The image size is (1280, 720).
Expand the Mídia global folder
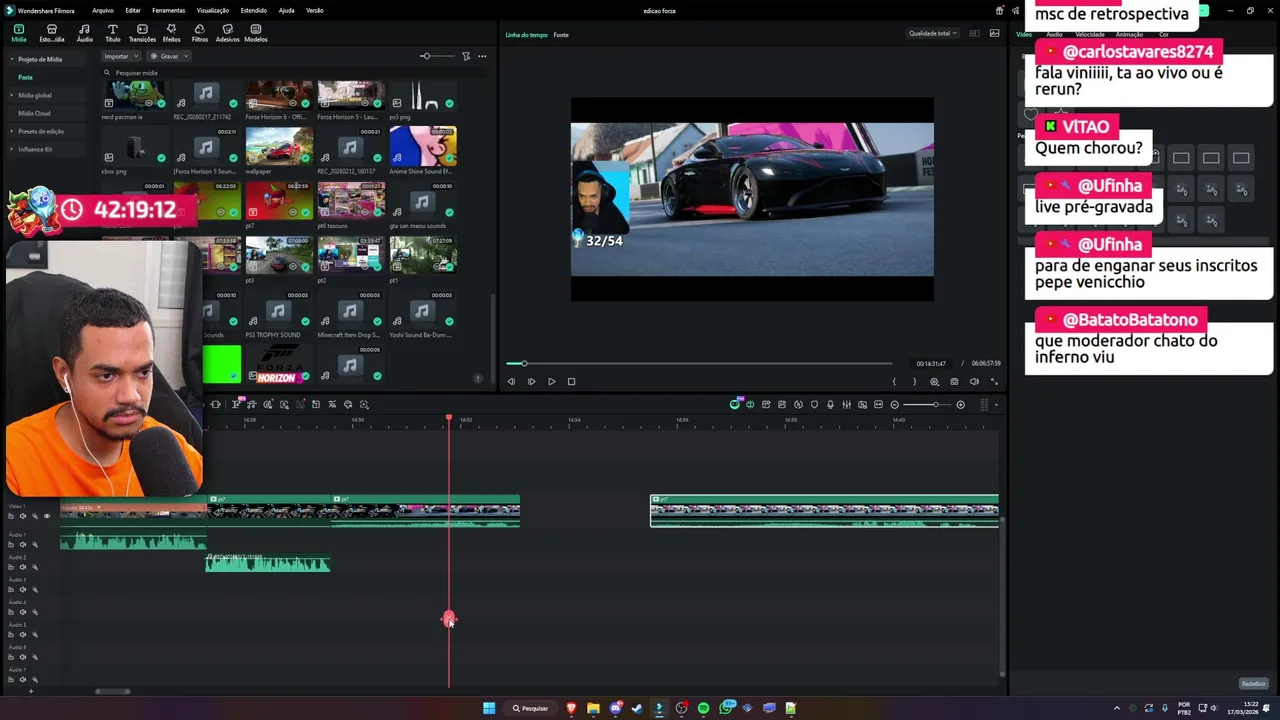coord(12,95)
